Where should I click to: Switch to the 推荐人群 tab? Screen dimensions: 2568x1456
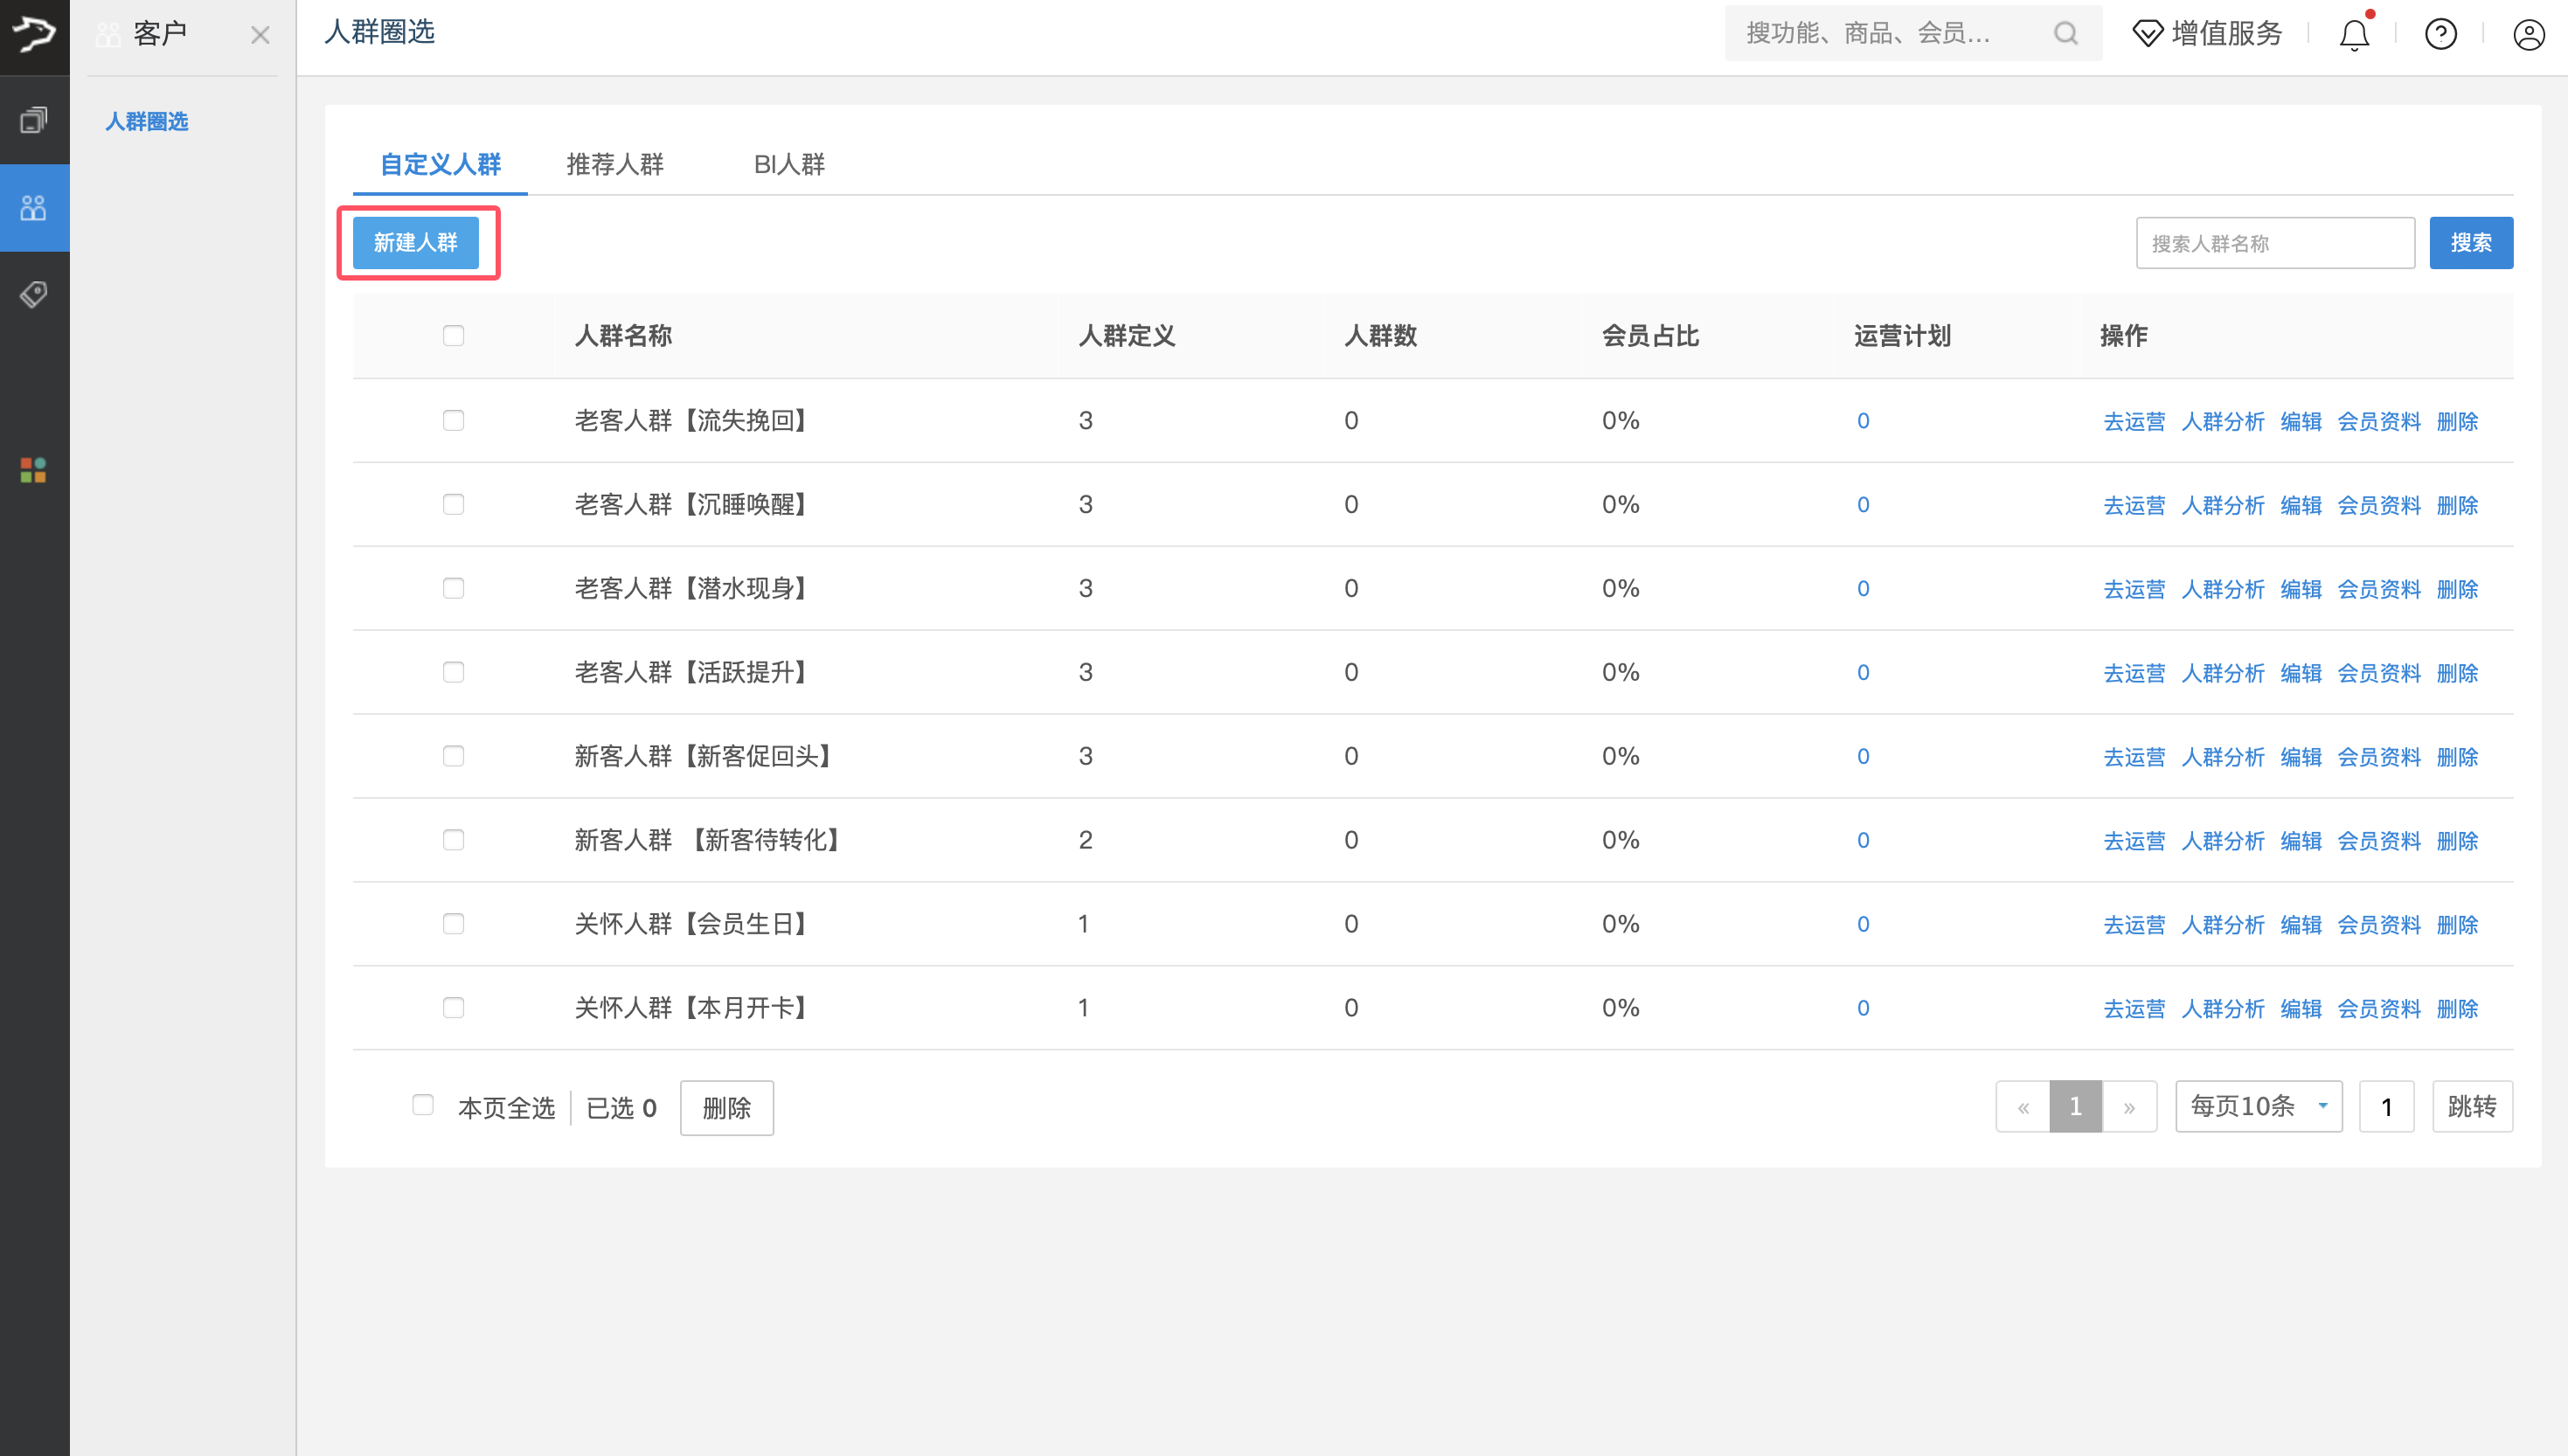click(x=615, y=164)
